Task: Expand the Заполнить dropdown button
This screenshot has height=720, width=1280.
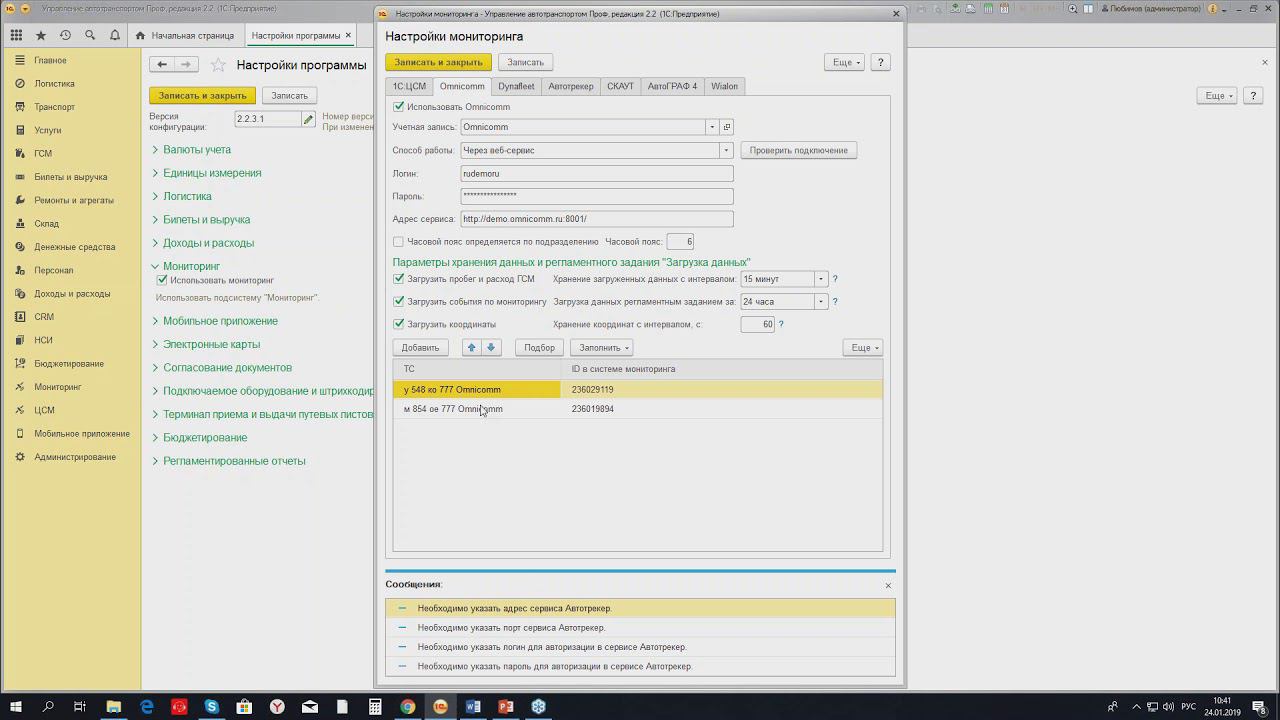Action: point(601,348)
